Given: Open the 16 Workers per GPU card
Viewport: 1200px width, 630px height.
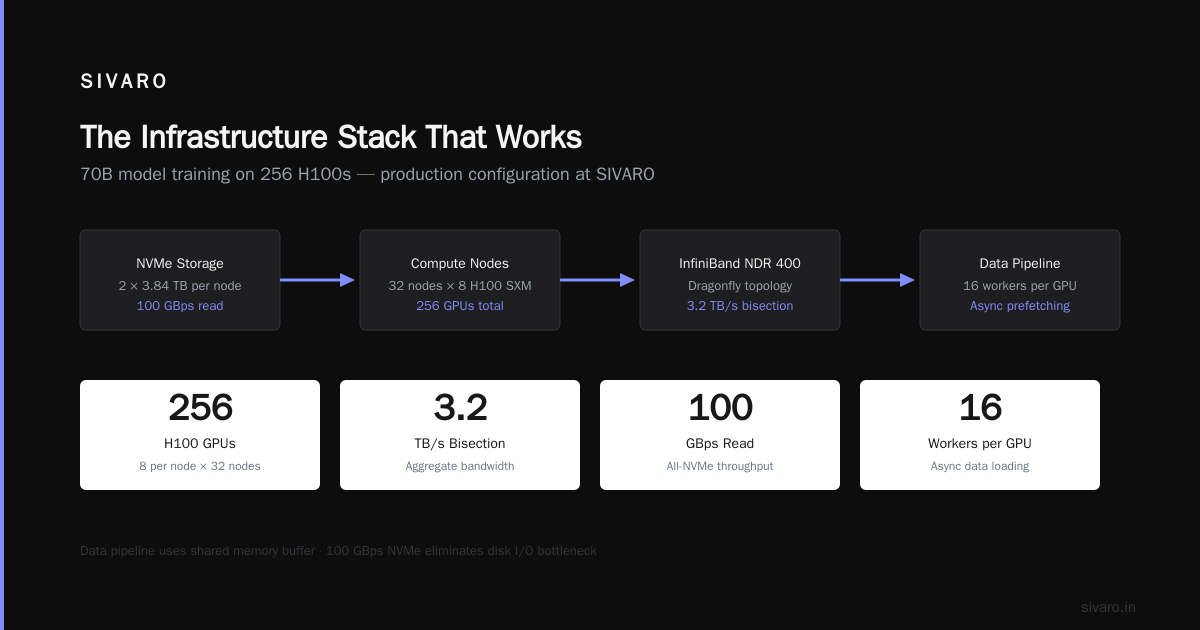Looking at the screenshot, I should (980, 435).
